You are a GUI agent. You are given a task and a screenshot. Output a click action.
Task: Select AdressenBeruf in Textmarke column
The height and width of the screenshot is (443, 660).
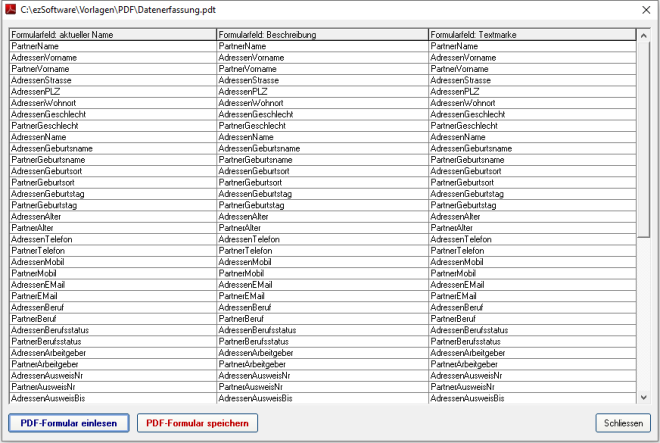[x=532, y=308]
